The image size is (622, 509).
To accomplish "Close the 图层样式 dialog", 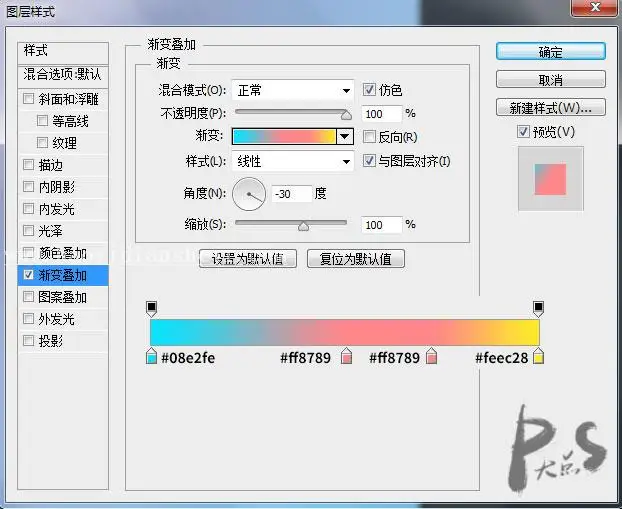I will [x=595, y=7].
